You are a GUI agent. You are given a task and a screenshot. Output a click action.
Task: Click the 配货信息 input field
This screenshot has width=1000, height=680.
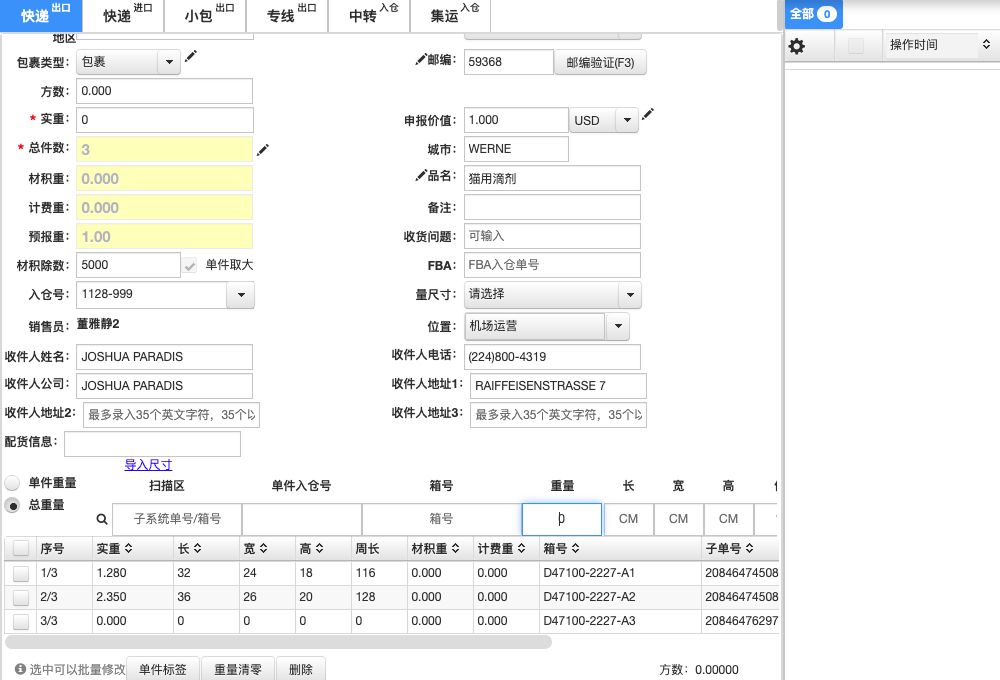pos(152,444)
